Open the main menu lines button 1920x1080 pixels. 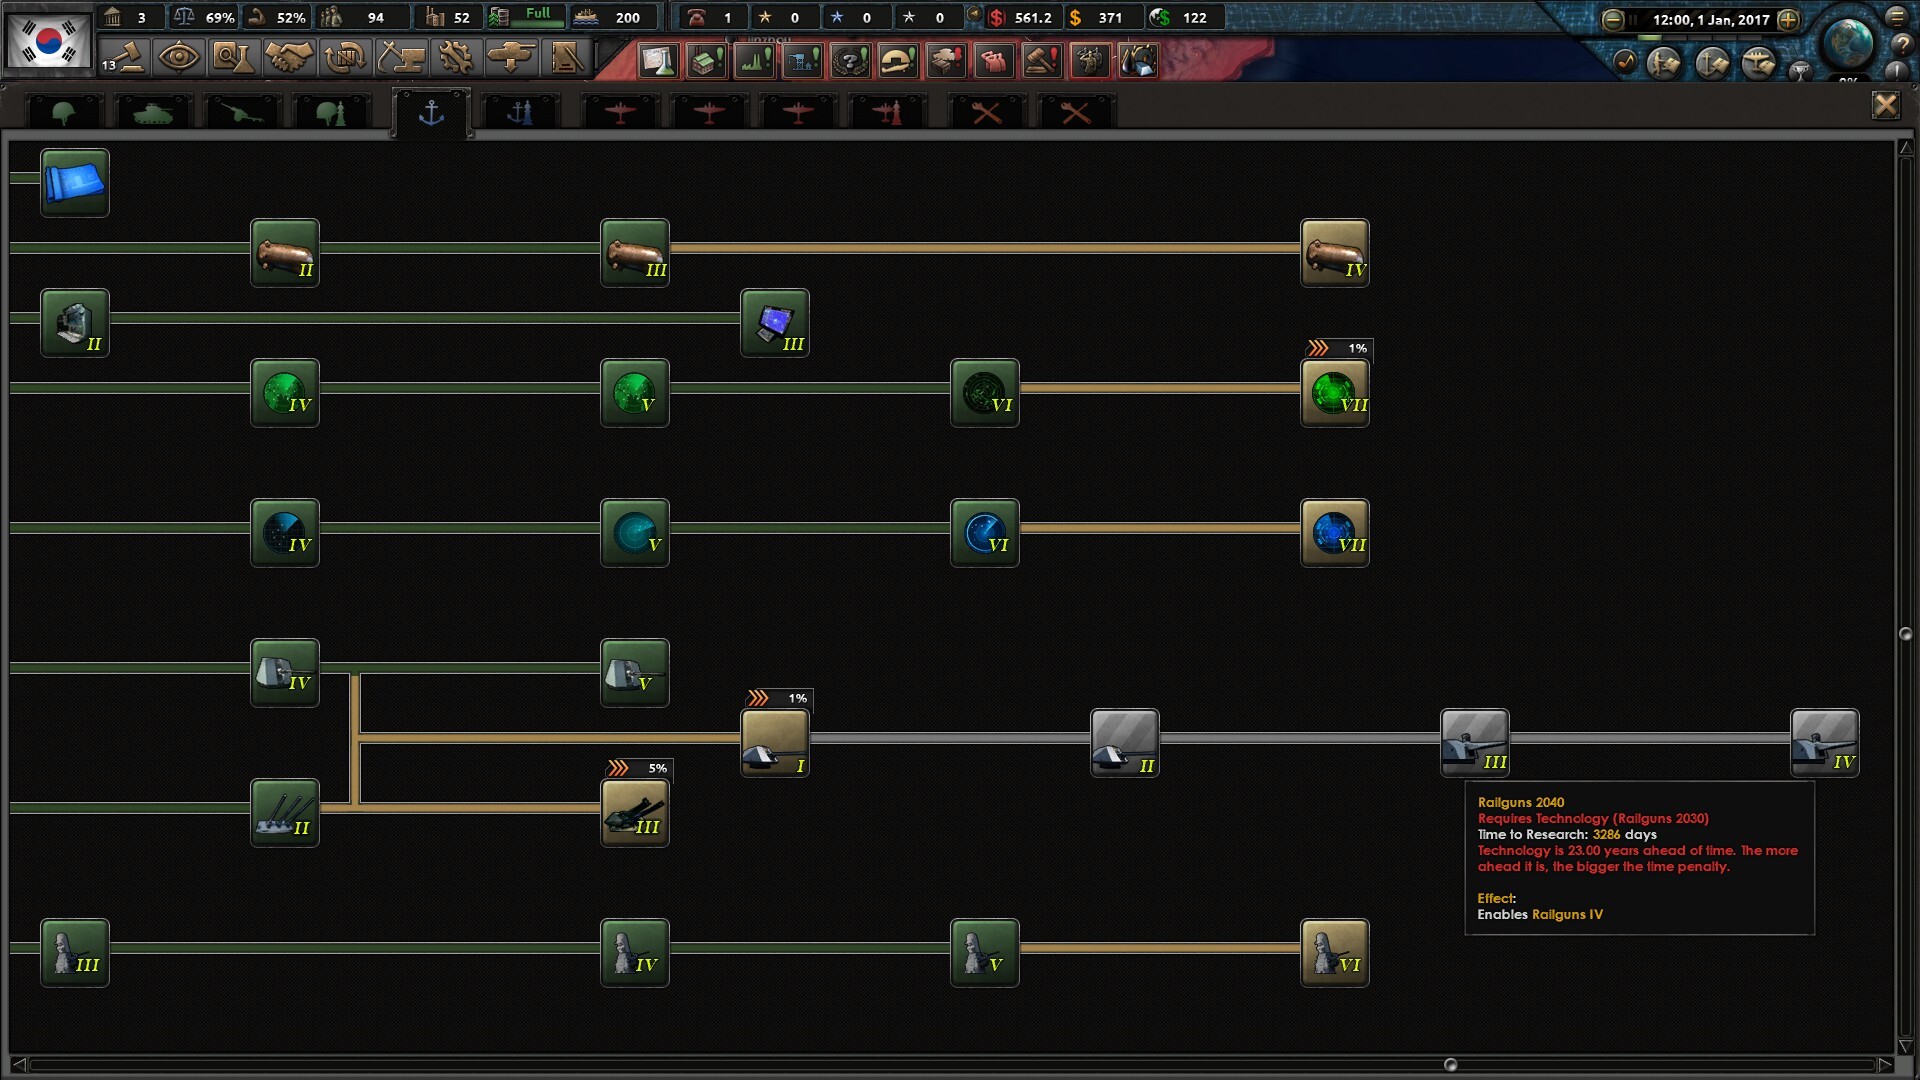[1897, 17]
